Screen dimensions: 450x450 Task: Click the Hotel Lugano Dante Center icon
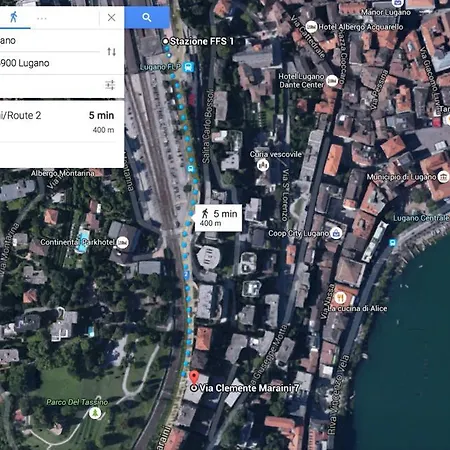(x=332, y=80)
